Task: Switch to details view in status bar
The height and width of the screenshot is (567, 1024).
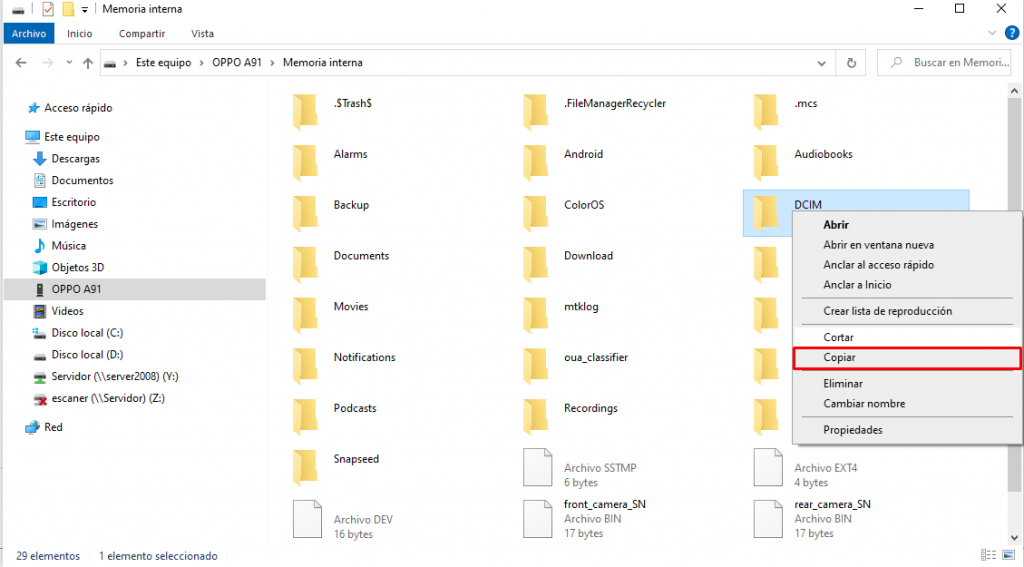Action: (x=988, y=555)
